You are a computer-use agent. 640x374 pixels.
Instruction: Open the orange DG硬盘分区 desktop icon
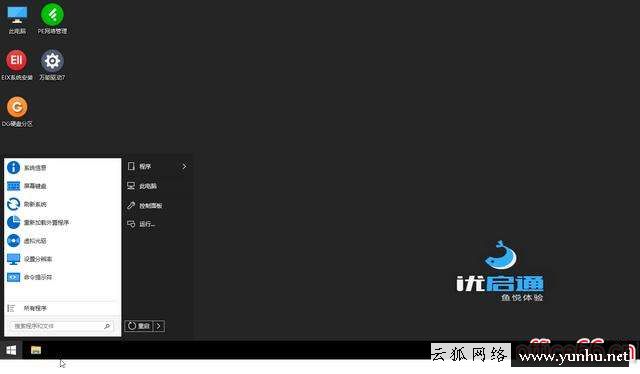(x=17, y=112)
